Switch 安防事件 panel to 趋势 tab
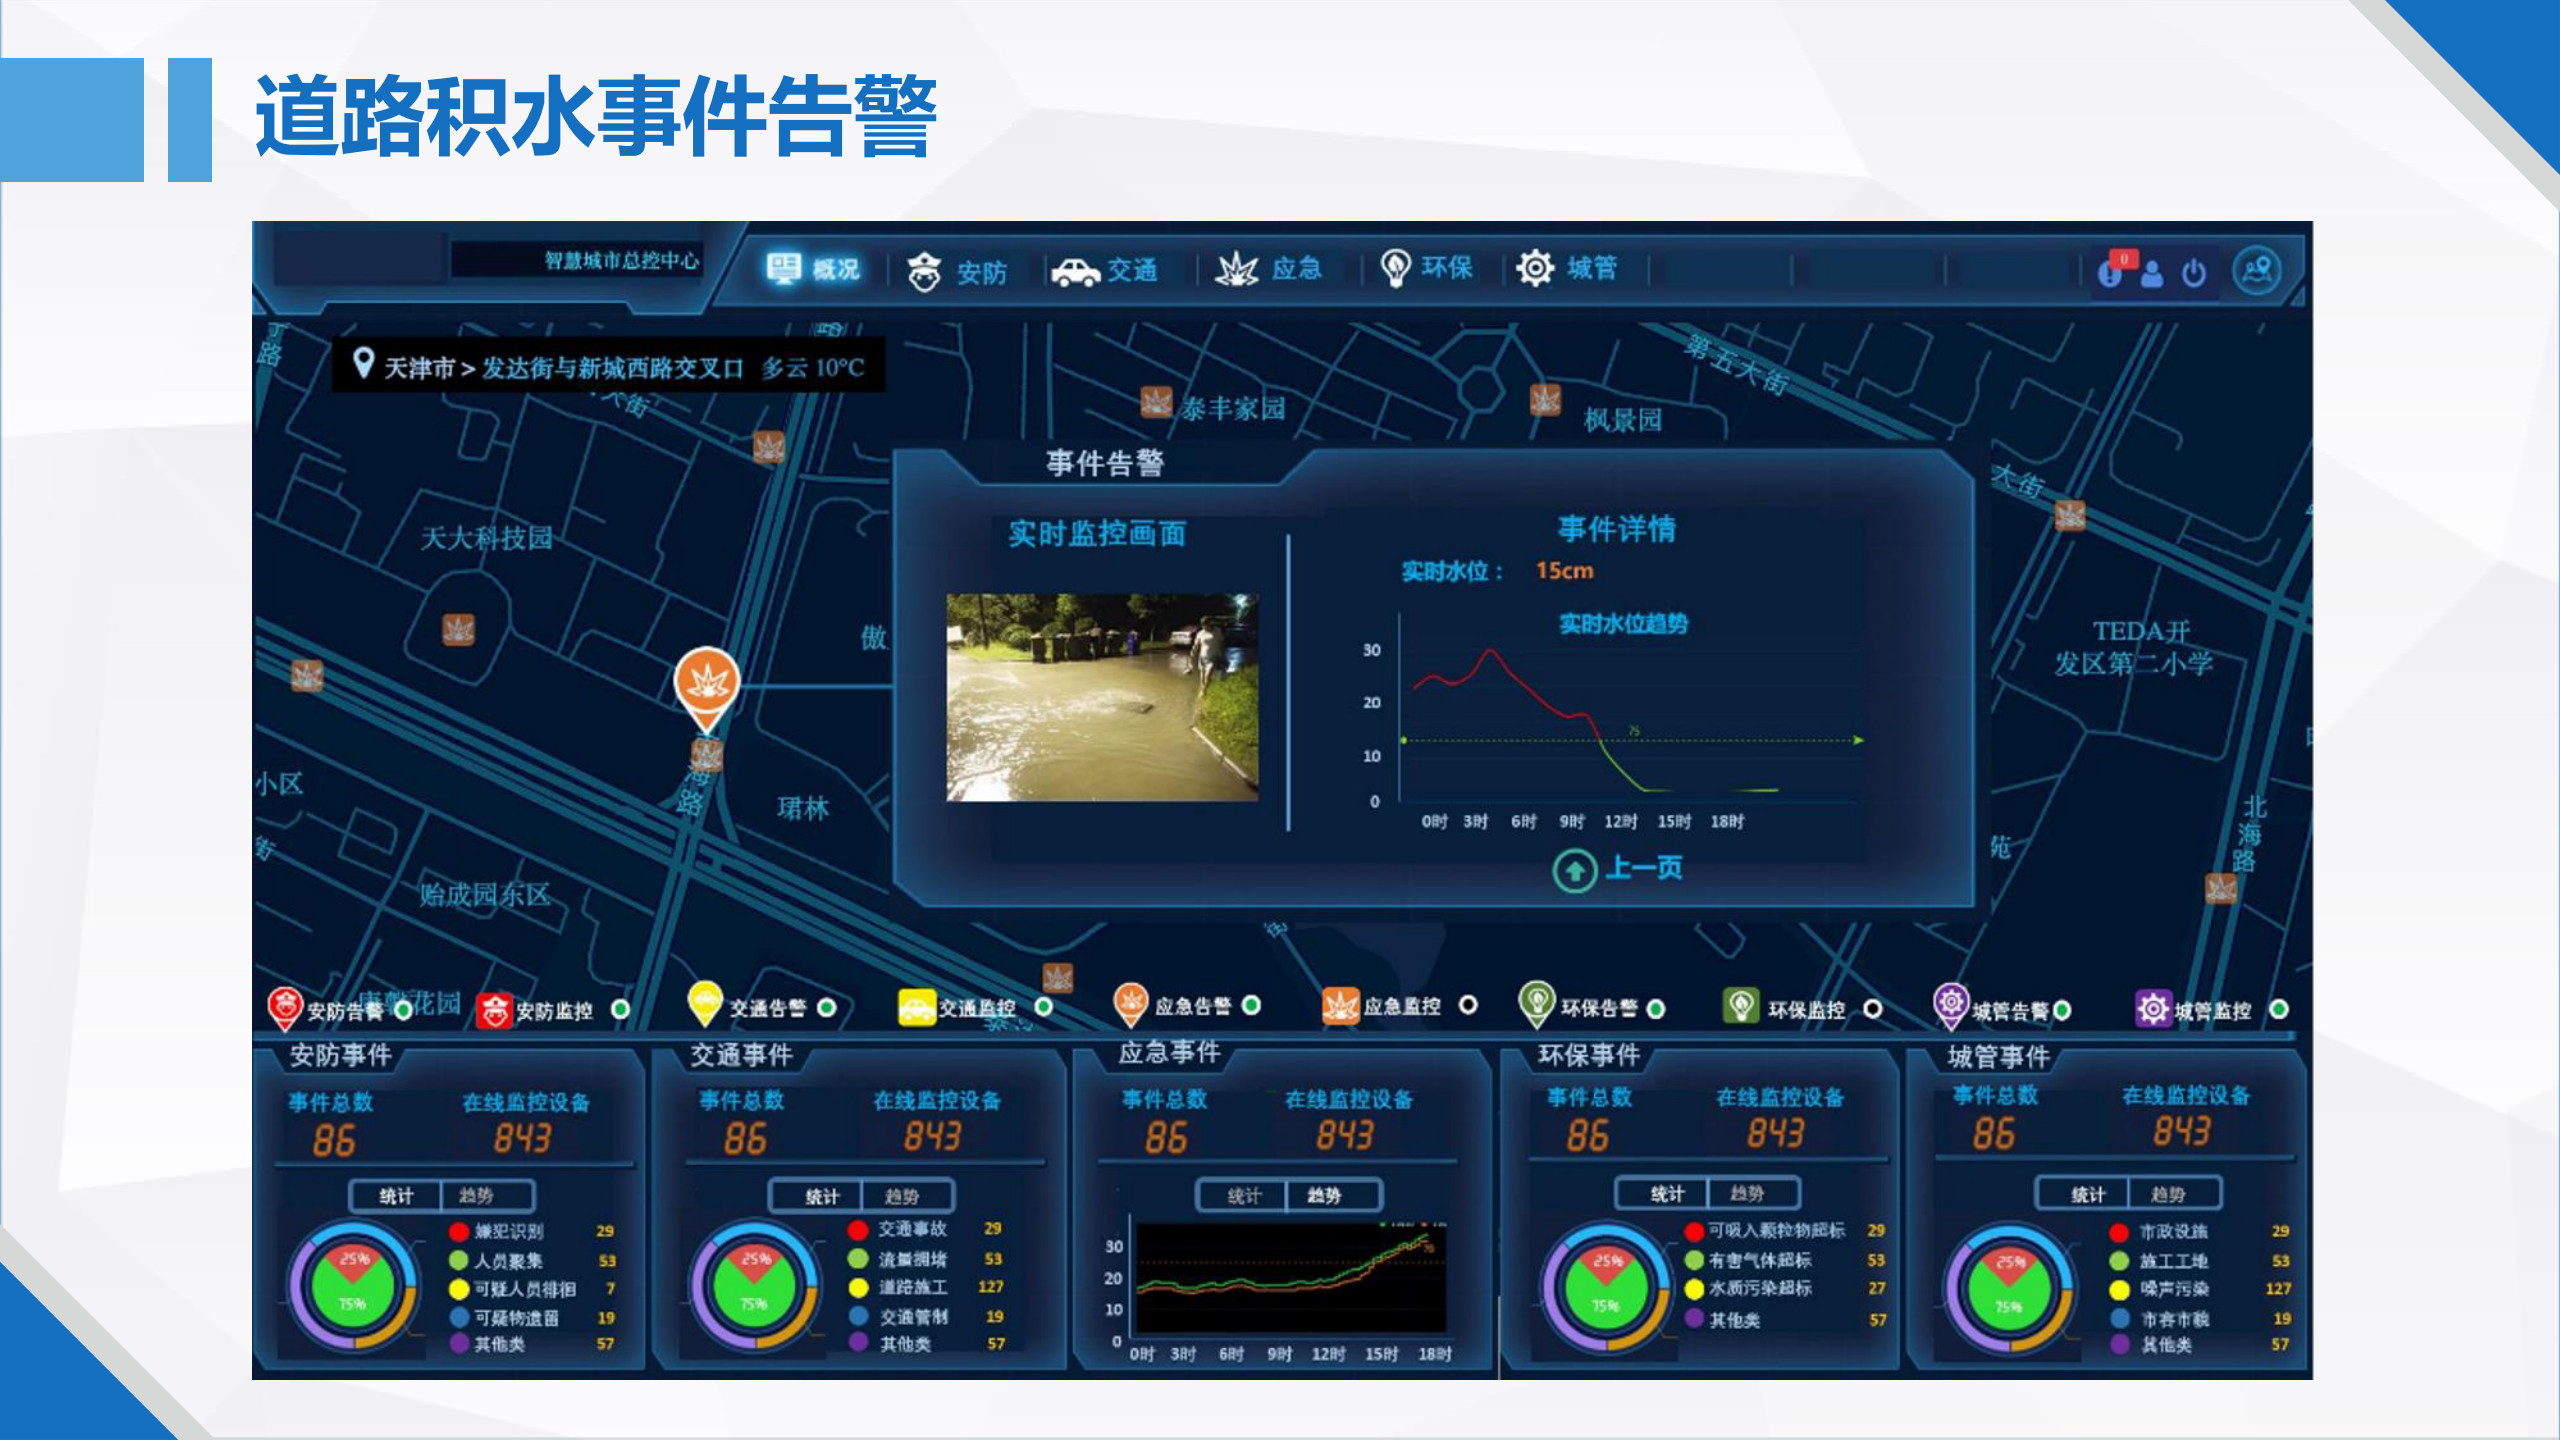Image resolution: width=2560 pixels, height=1440 pixels. 487,1196
